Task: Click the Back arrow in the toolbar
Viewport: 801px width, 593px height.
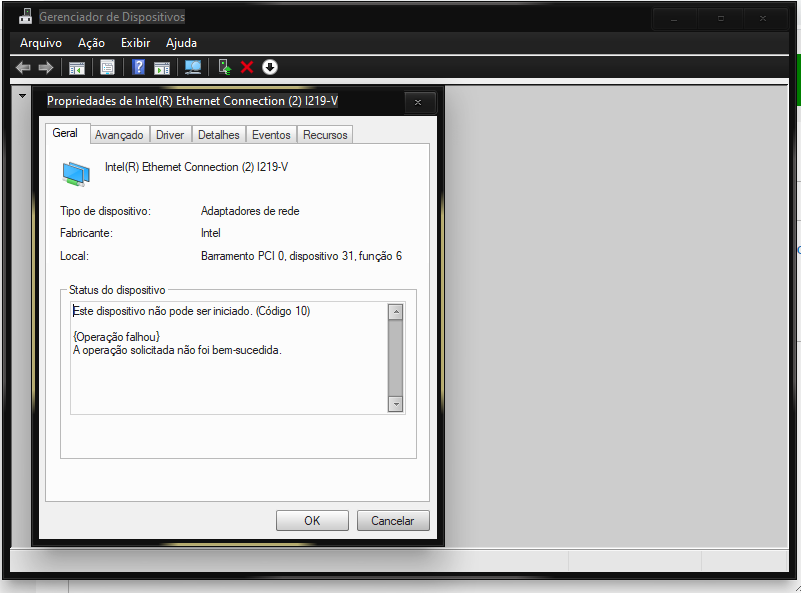Action: click(24, 67)
